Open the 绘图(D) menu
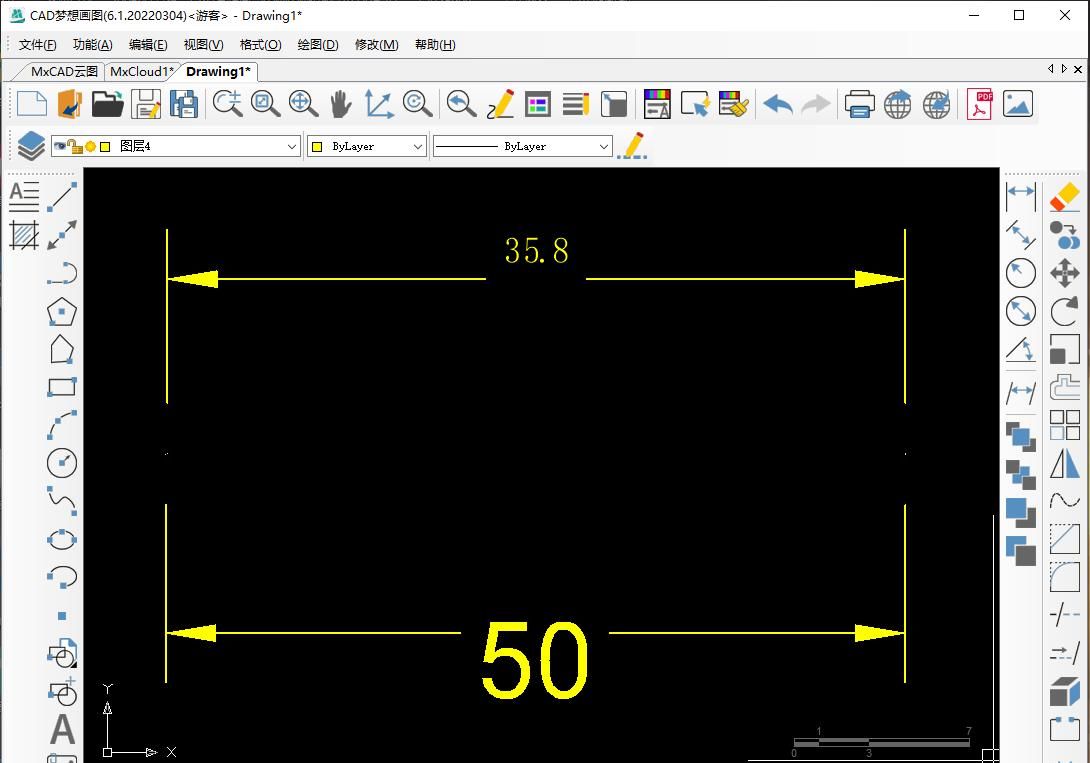The height and width of the screenshot is (763, 1090). click(318, 45)
